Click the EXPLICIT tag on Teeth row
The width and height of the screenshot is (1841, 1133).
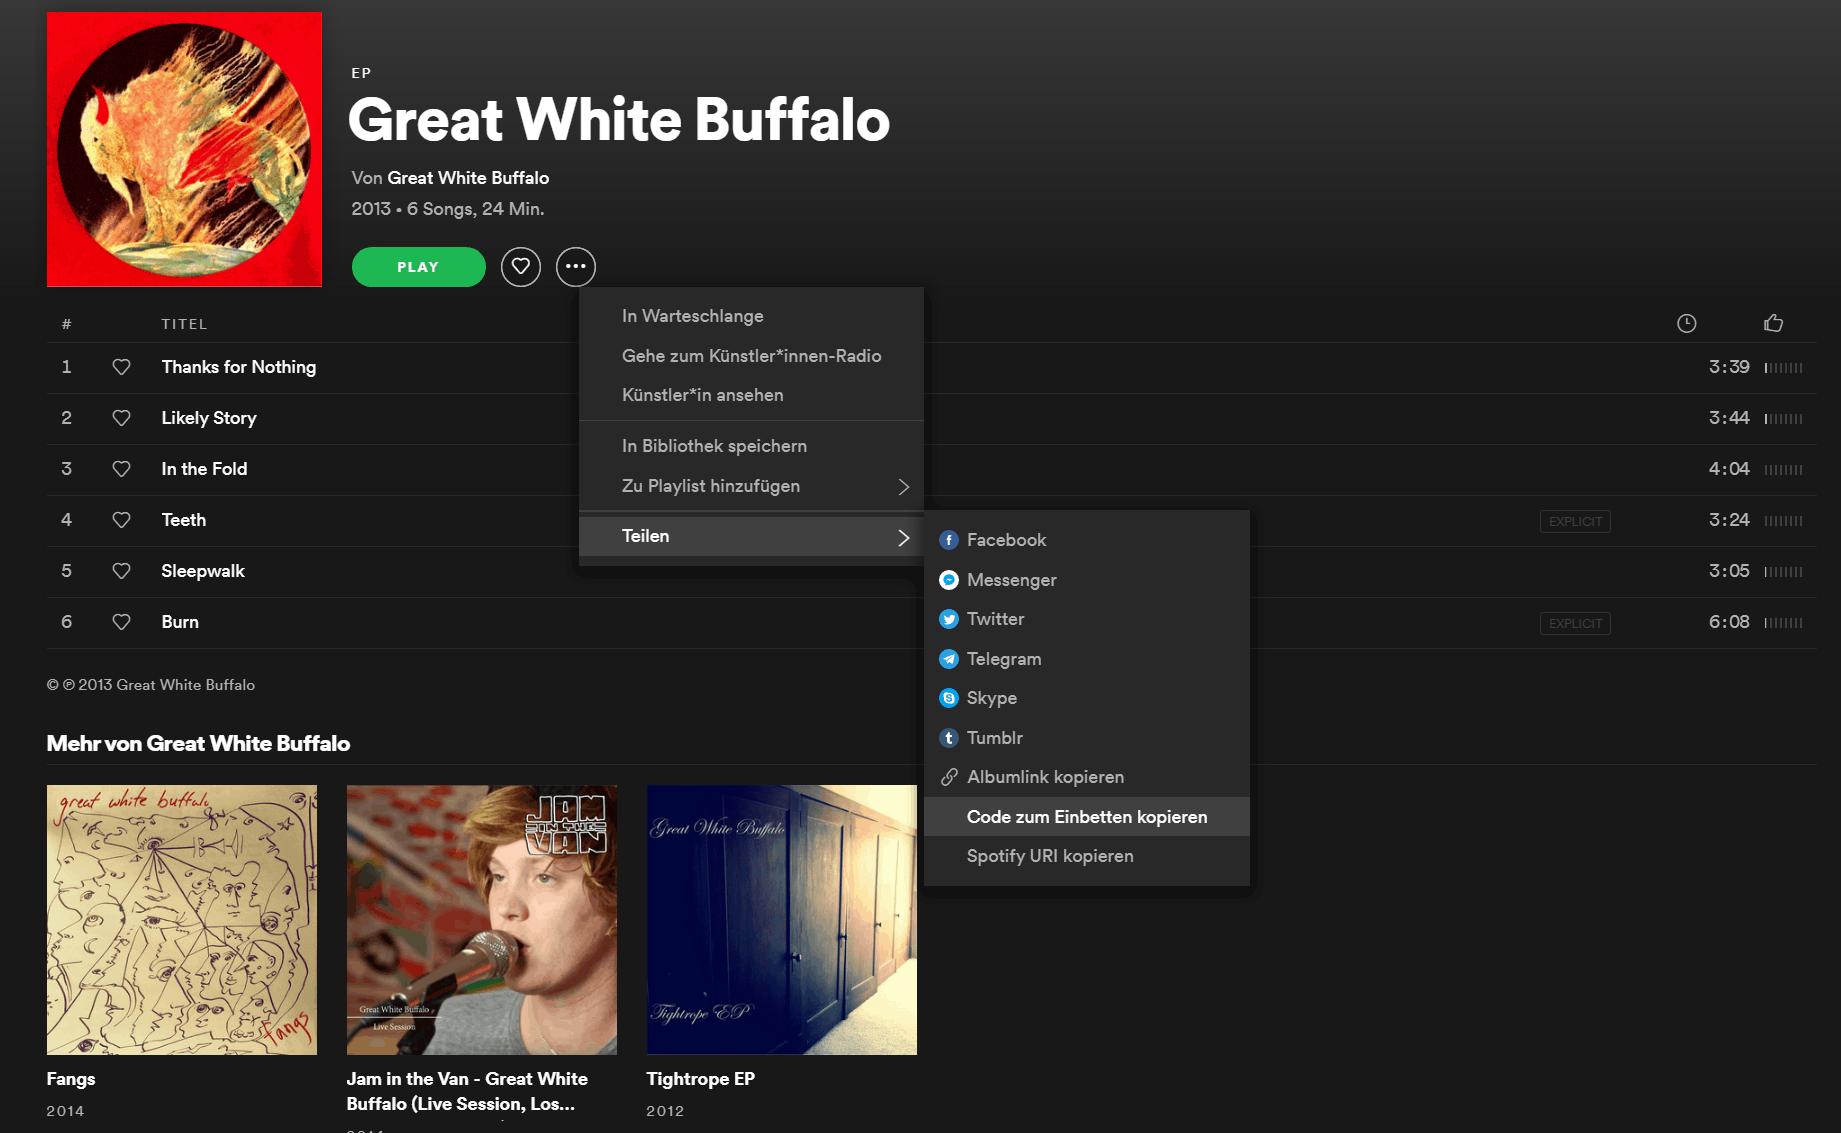1575,521
